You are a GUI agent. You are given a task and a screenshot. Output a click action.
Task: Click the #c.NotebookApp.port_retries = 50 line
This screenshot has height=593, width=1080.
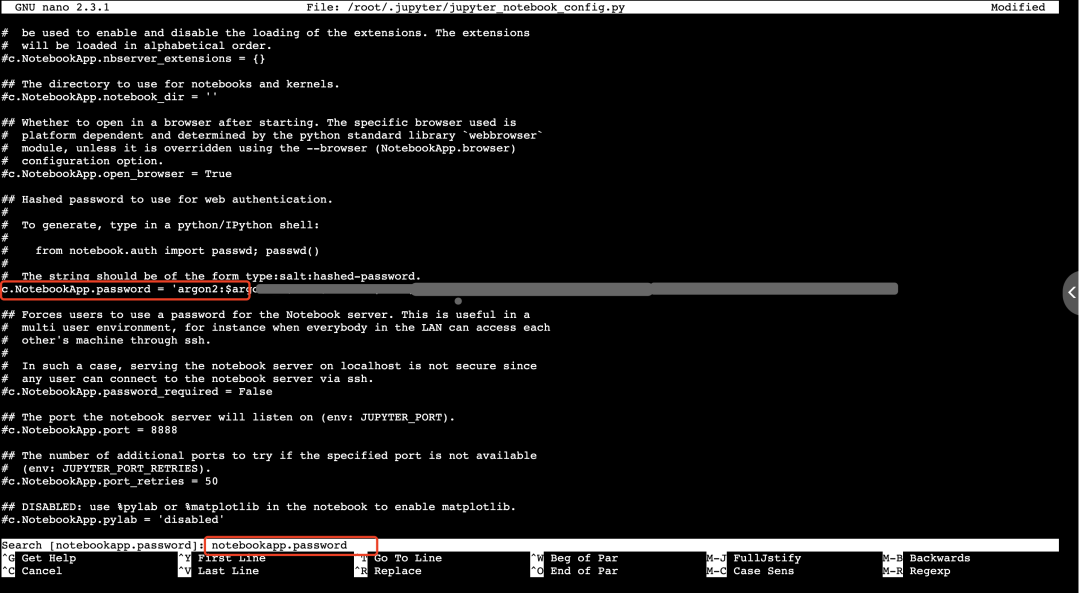[110, 481]
